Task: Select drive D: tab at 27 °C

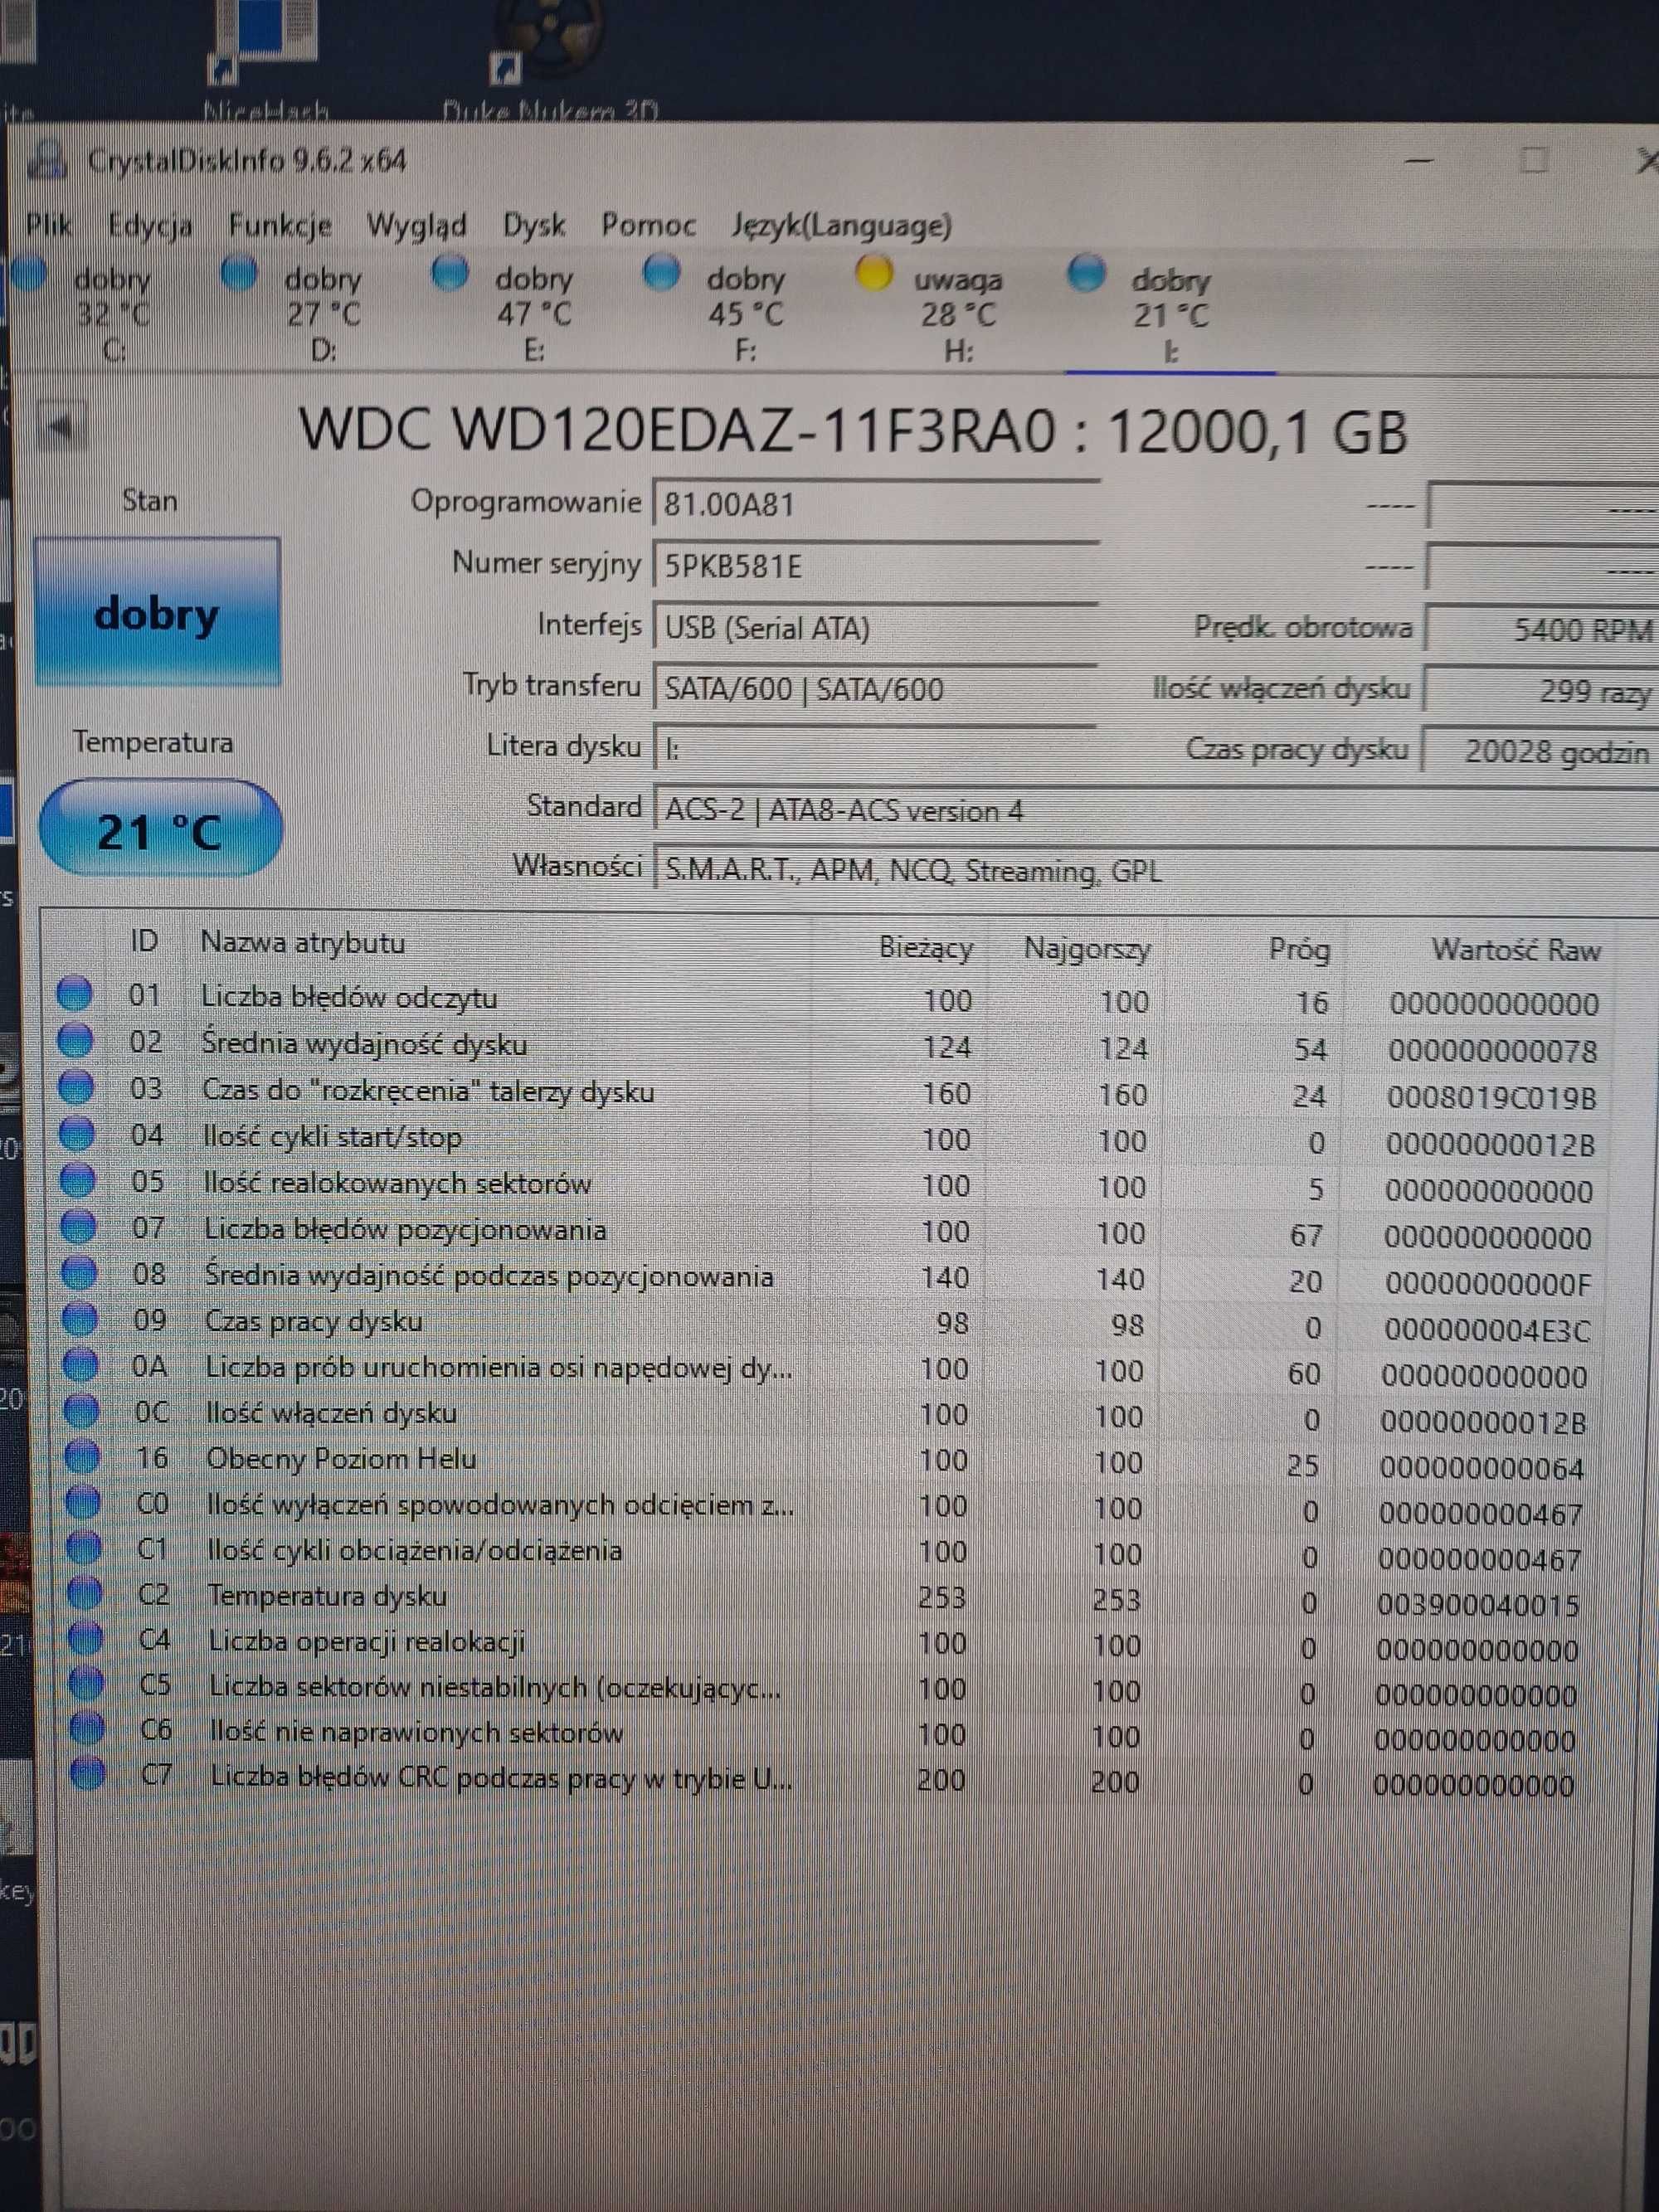Action: 300,313
